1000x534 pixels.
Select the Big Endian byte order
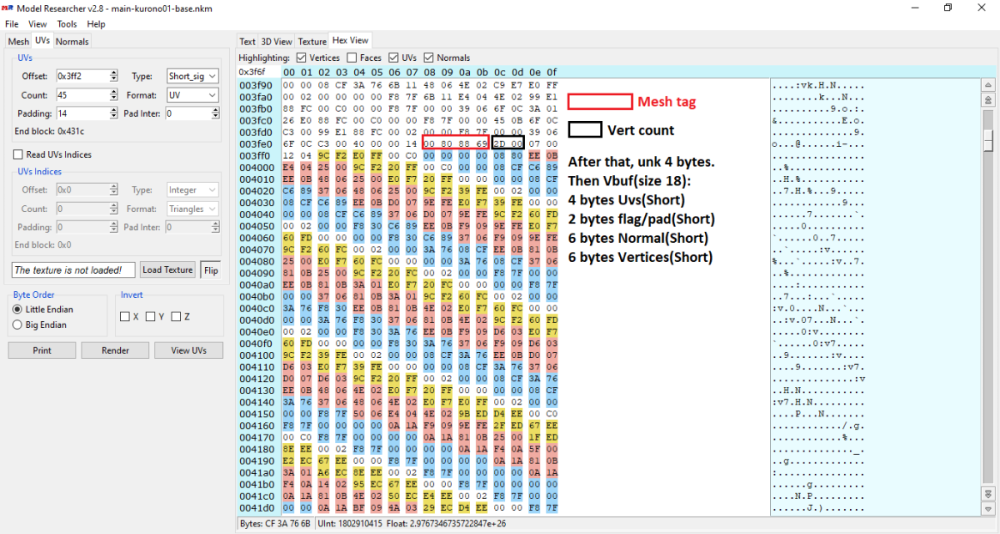pos(17,324)
